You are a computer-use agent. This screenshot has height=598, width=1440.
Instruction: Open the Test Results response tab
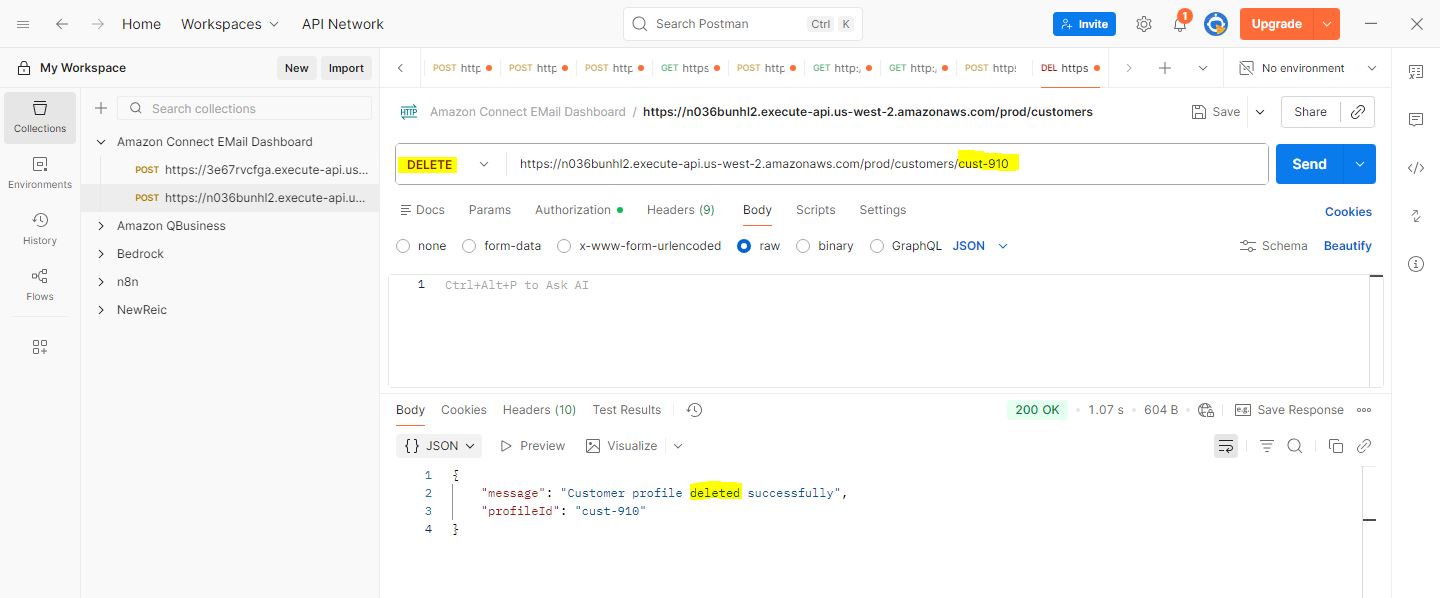click(x=626, y=410)
